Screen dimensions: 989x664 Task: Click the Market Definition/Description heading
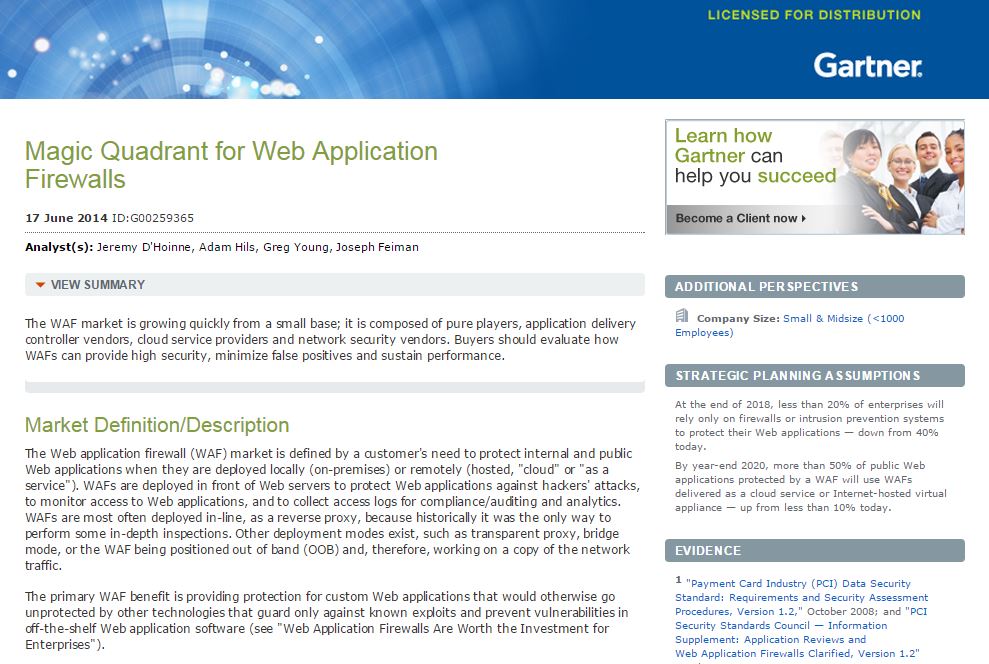[x=157, y=425]
